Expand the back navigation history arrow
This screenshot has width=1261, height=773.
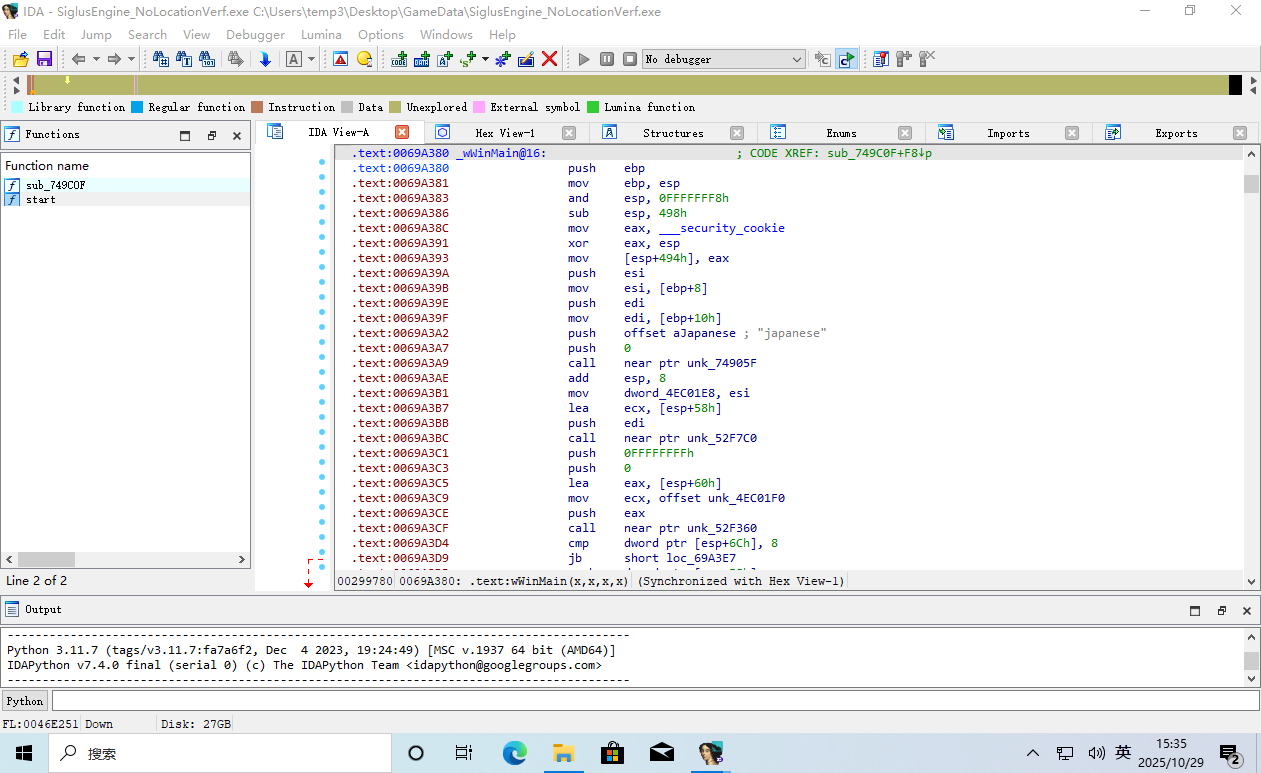[x=96, y=59]
